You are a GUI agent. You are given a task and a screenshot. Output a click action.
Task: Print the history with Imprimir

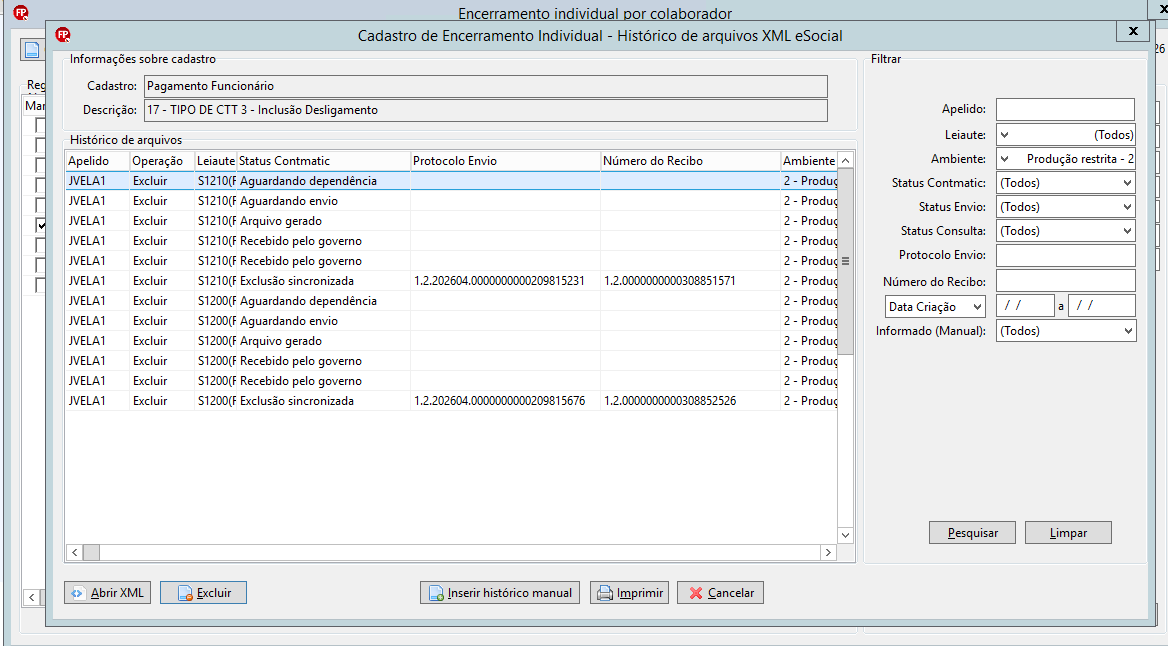629,593
